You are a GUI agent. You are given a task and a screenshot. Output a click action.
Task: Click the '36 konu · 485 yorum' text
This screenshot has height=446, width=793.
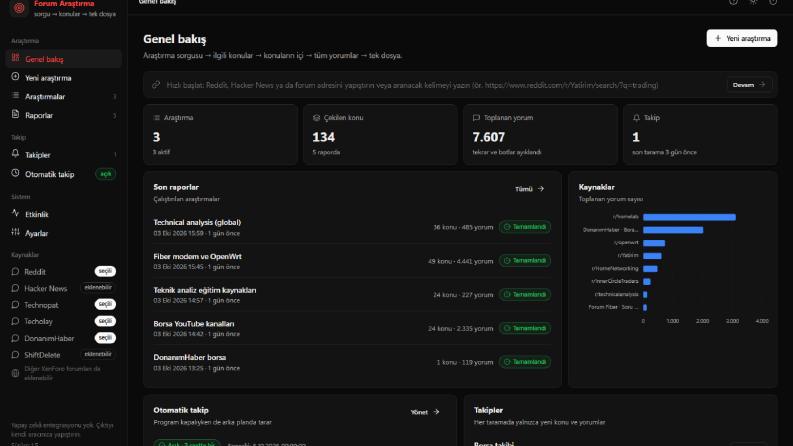(463, 227)
